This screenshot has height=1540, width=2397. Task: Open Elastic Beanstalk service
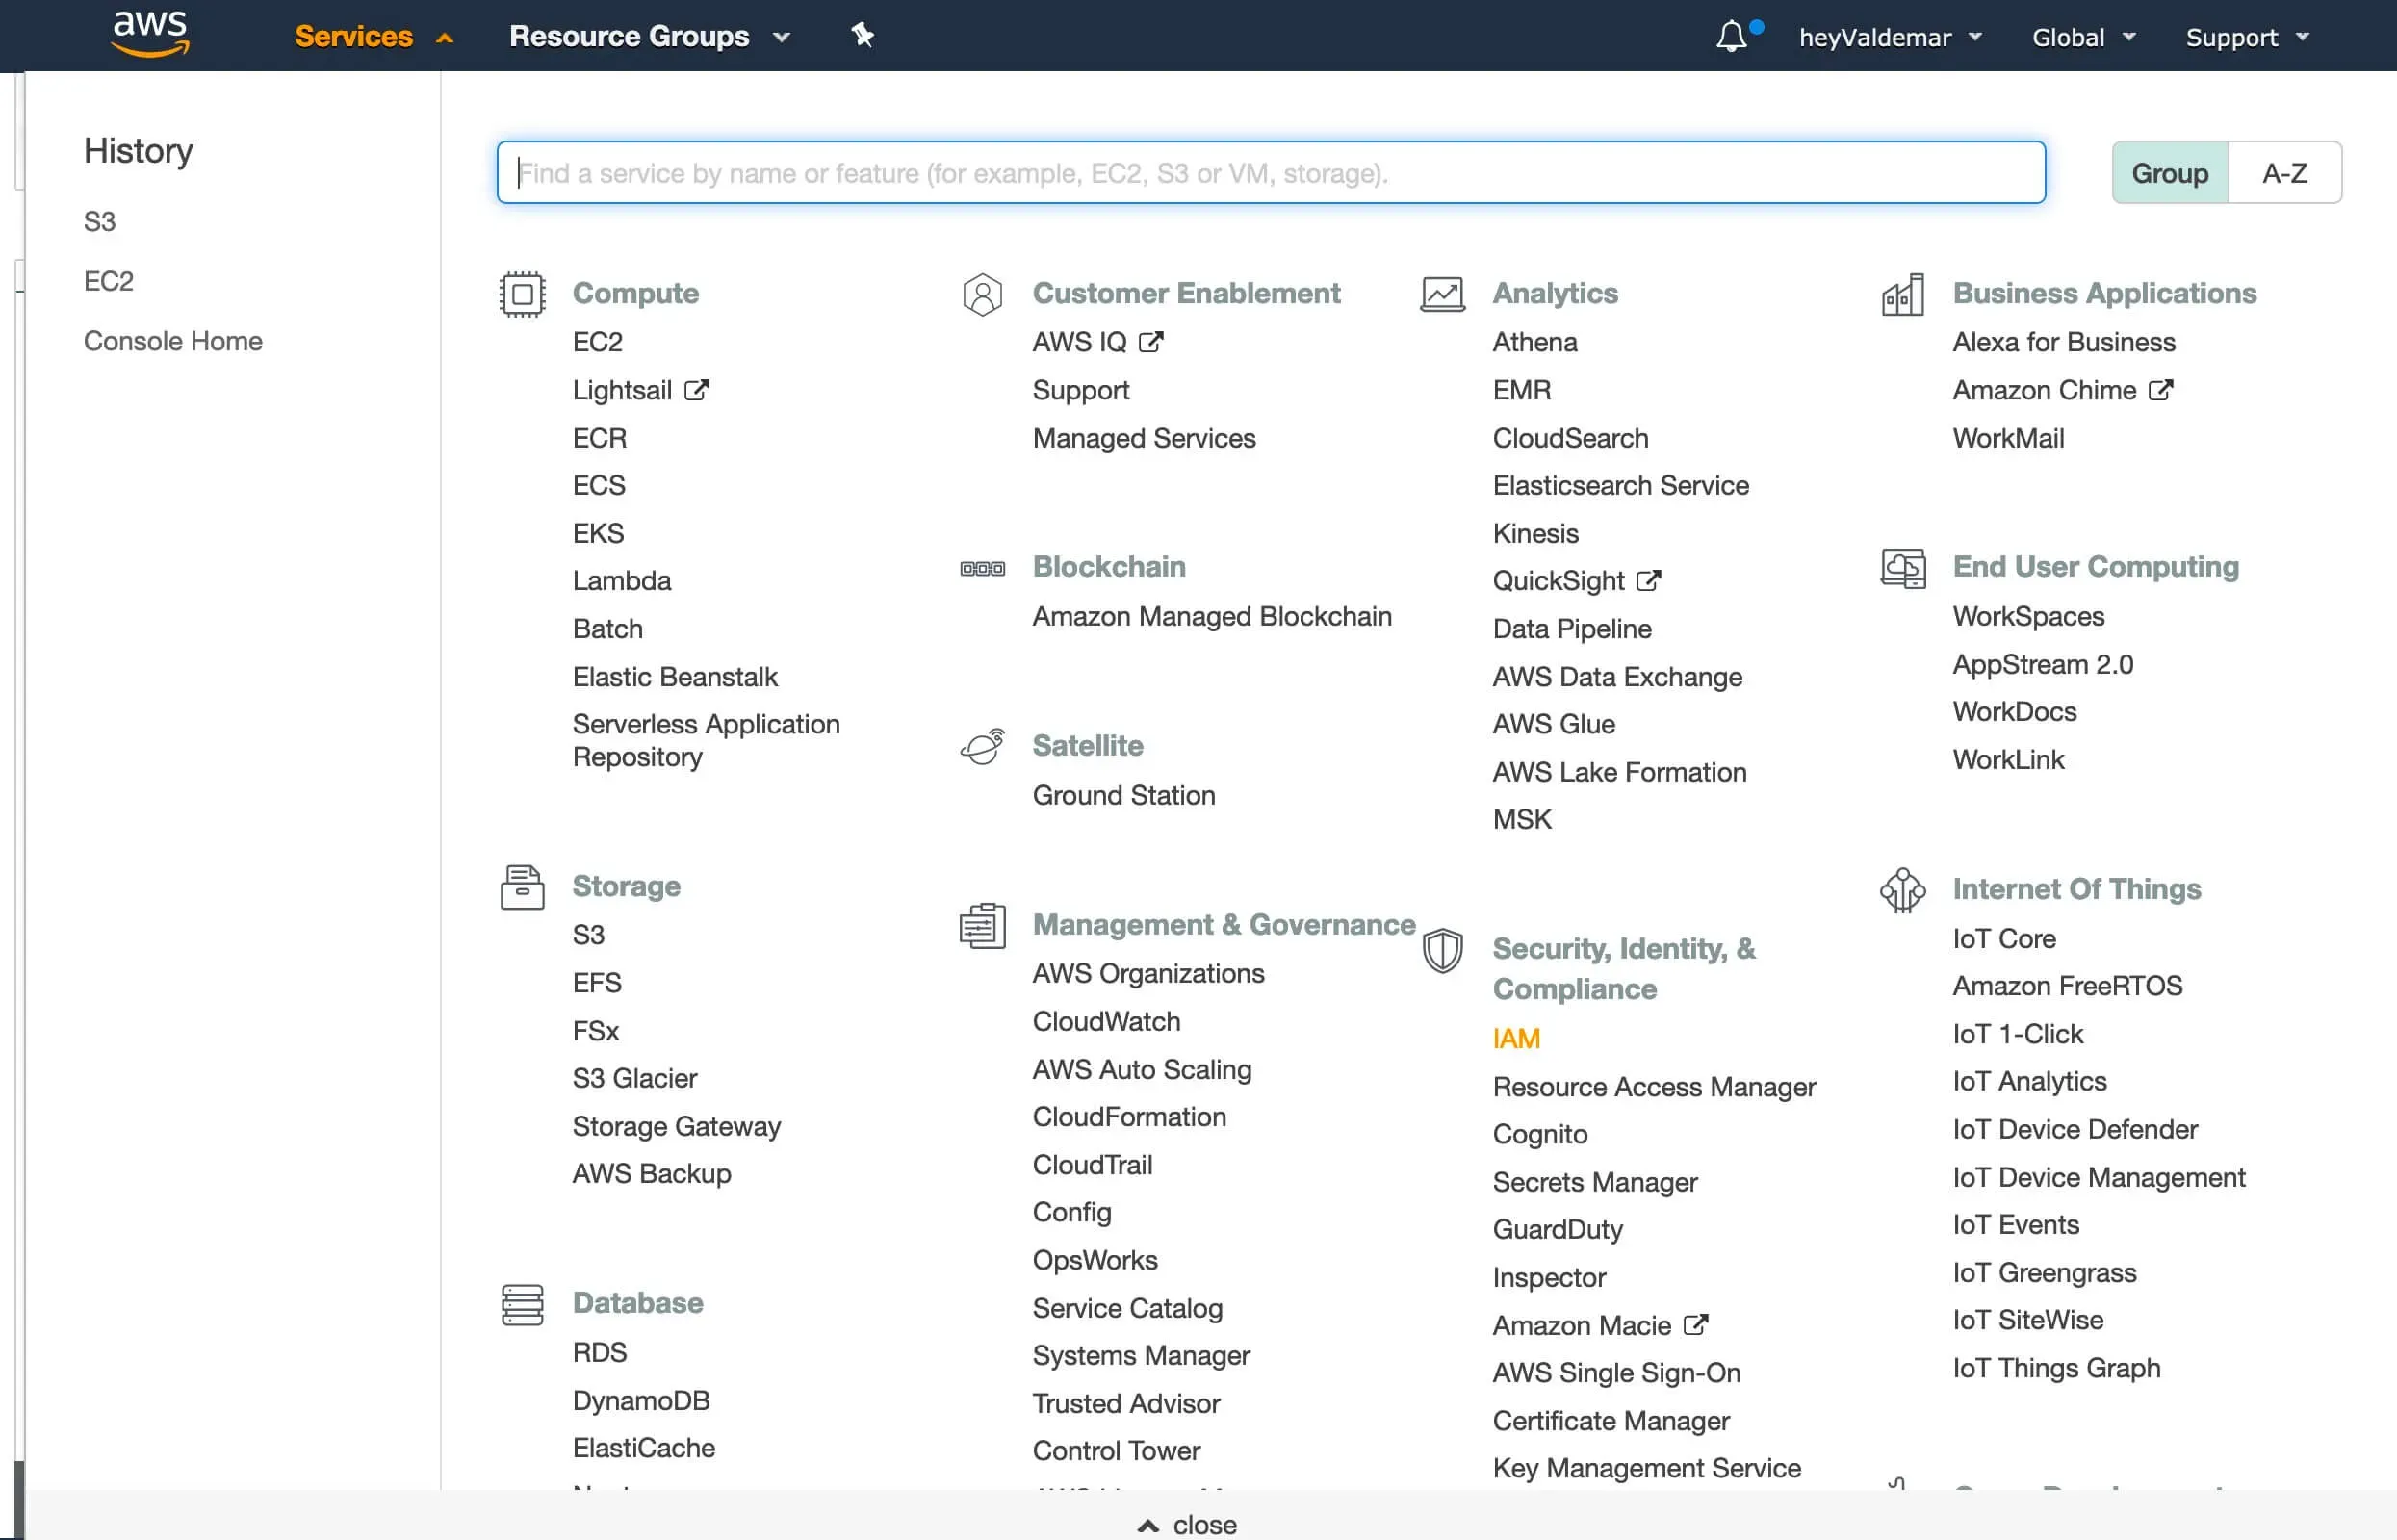[675, 677]
